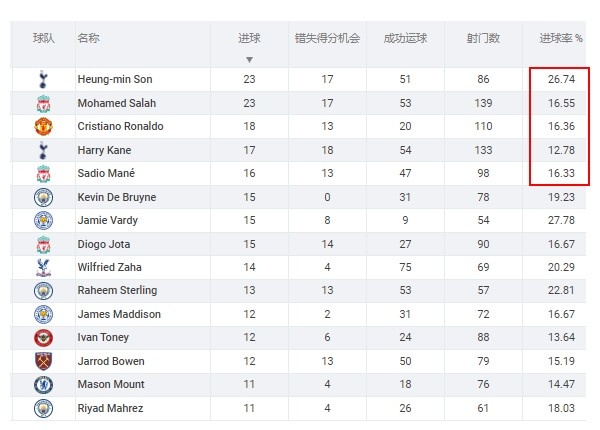The image size is (600, 430).
Task: Click the 名称 column header
Action: 88,38
